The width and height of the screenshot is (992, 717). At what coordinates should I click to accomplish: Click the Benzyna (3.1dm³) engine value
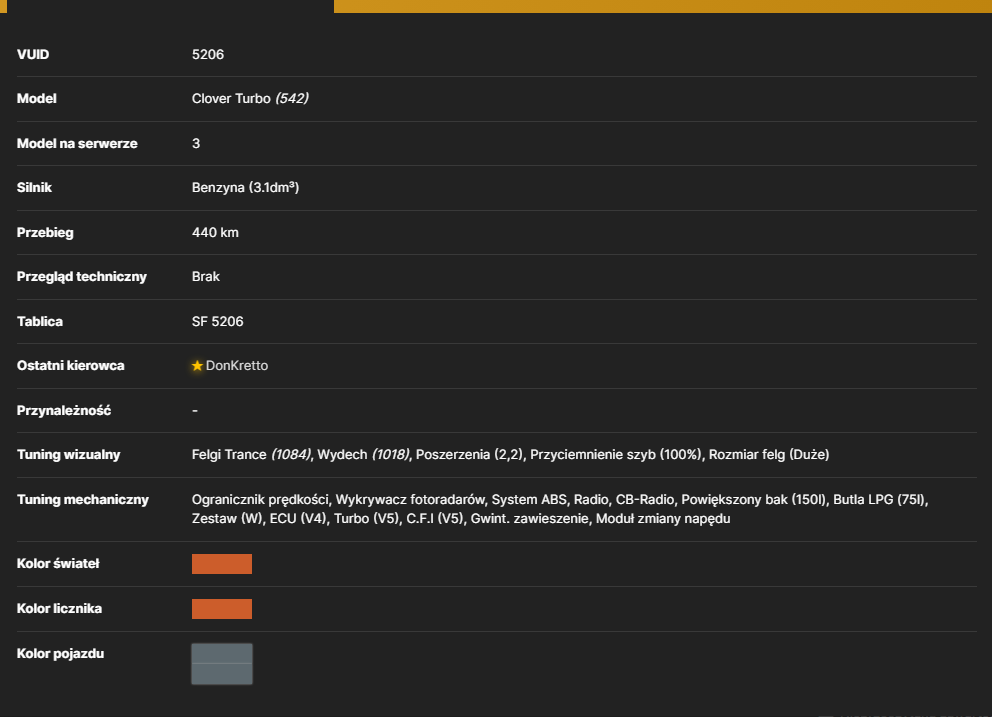[245, 187]
